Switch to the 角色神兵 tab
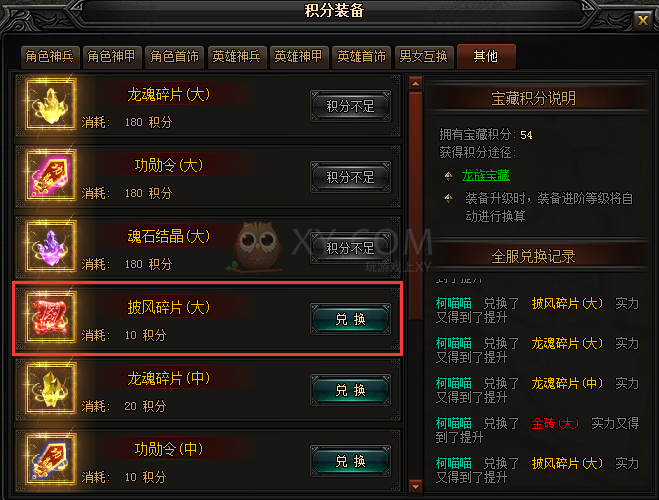The height and width of the screenshot is (500, 659). point(50,57)
